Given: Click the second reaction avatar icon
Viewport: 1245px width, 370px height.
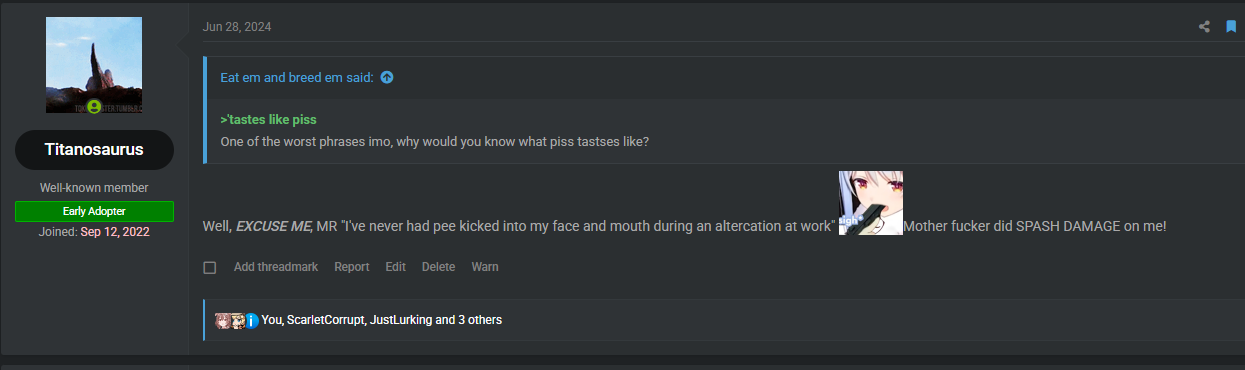Looking at the screenshot, I should 238,320.
